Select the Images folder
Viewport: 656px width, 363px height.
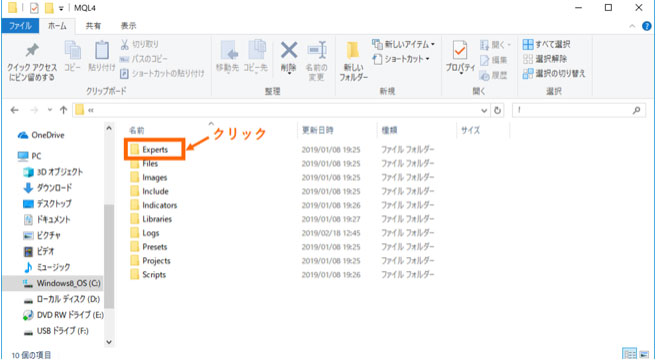(x=149, y=177)
